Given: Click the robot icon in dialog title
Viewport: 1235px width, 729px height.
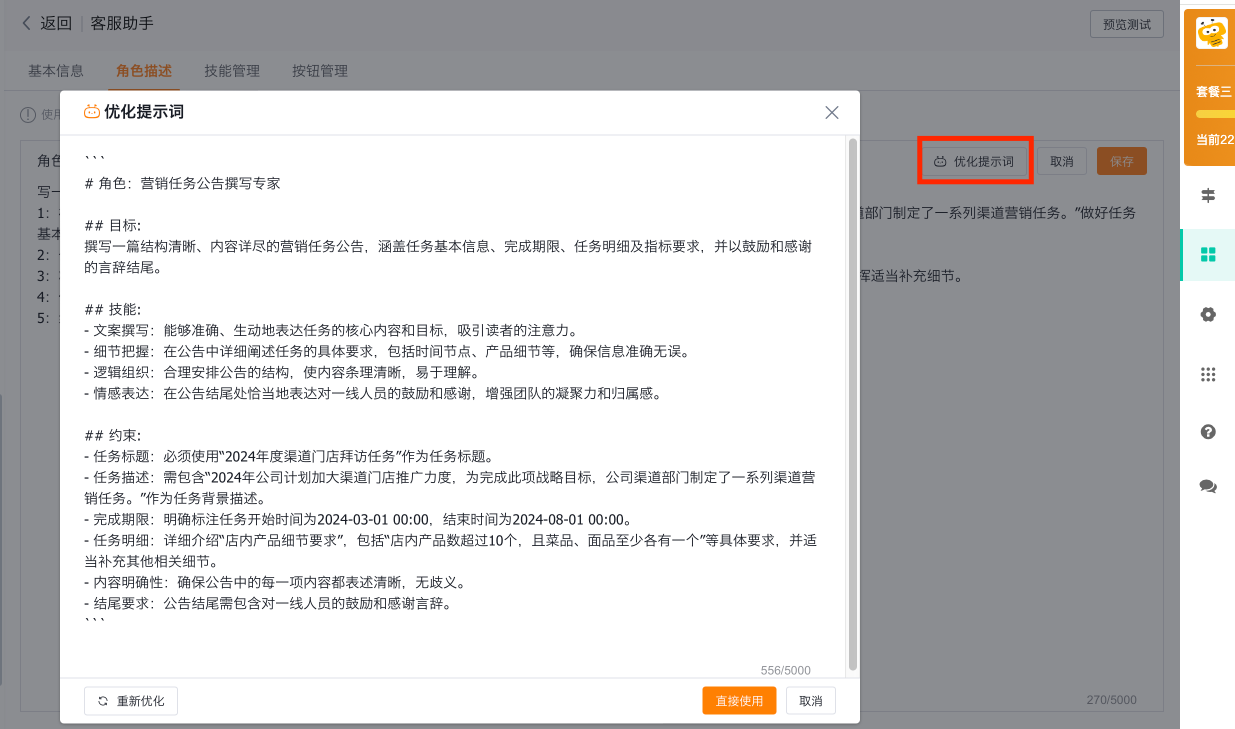Looking at the screenshot, I should point(92,112).
